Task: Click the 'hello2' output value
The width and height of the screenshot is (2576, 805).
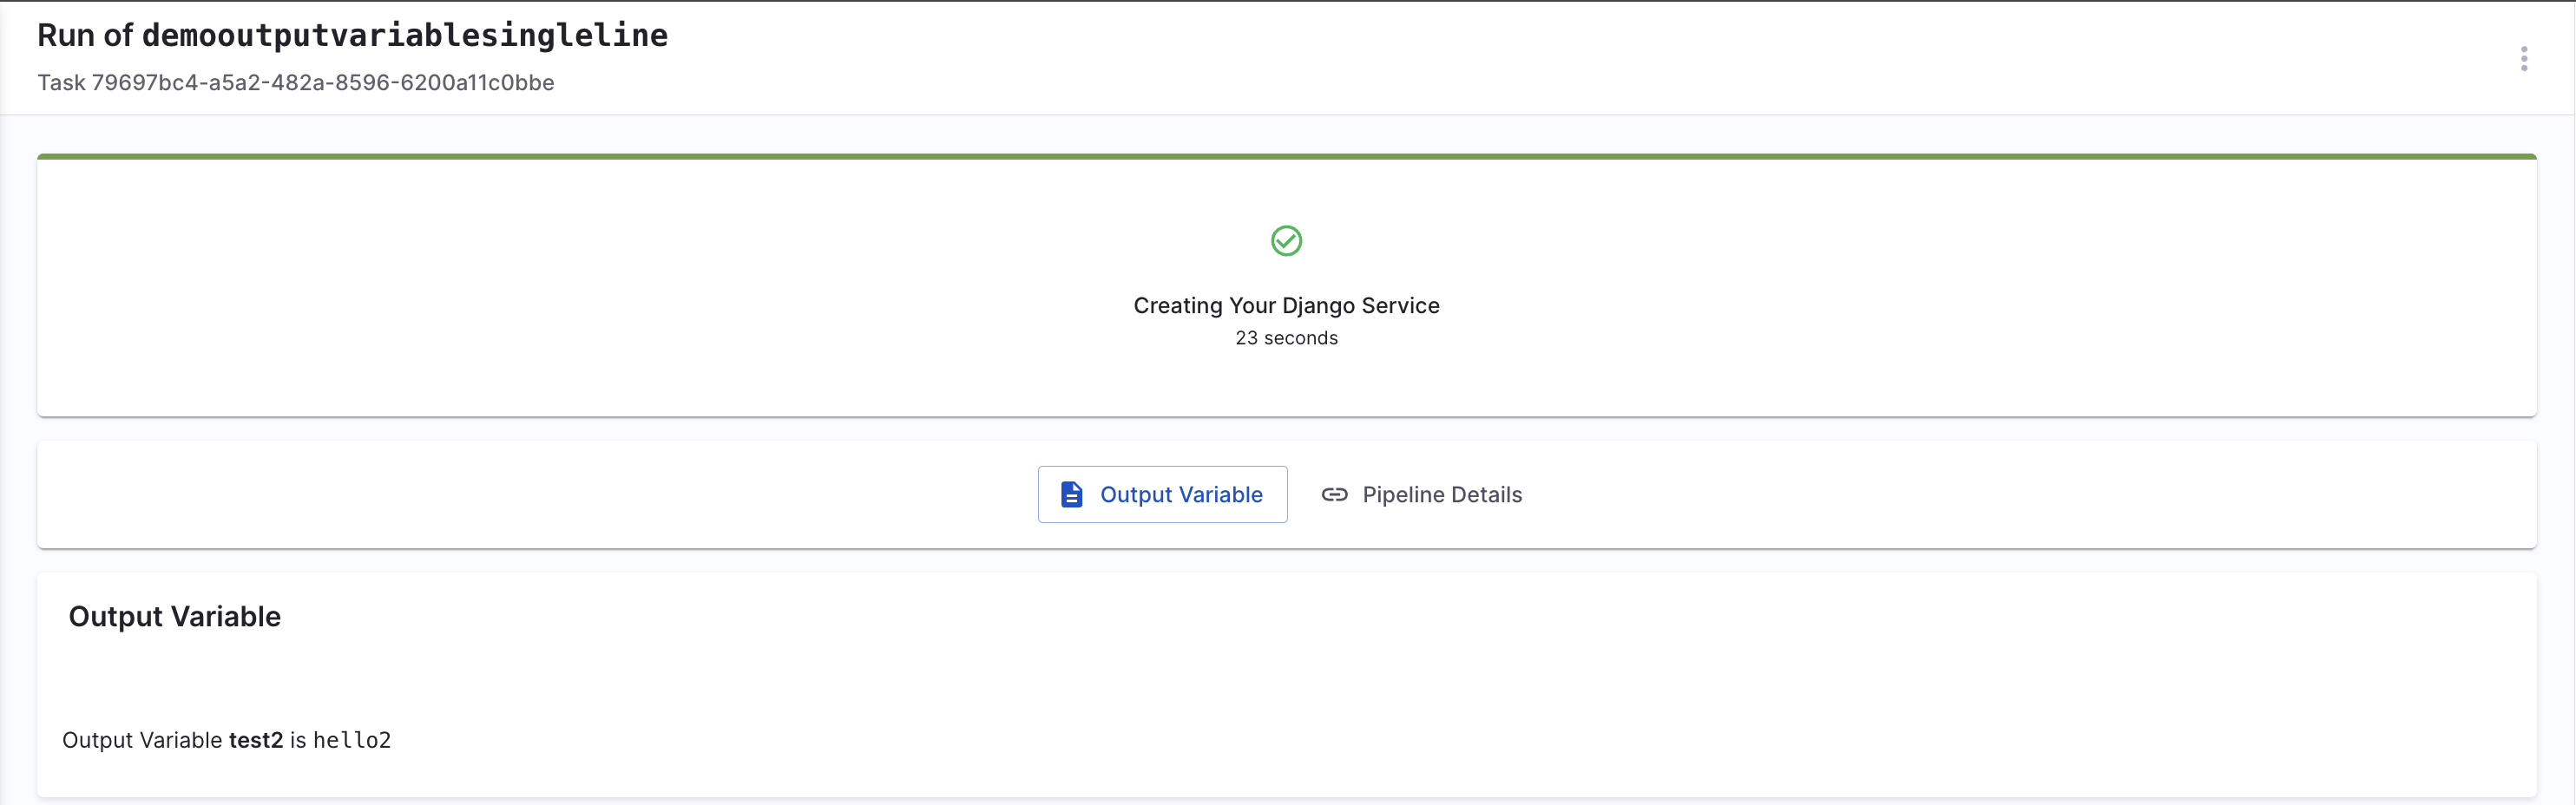Action: tap(352, 740)
